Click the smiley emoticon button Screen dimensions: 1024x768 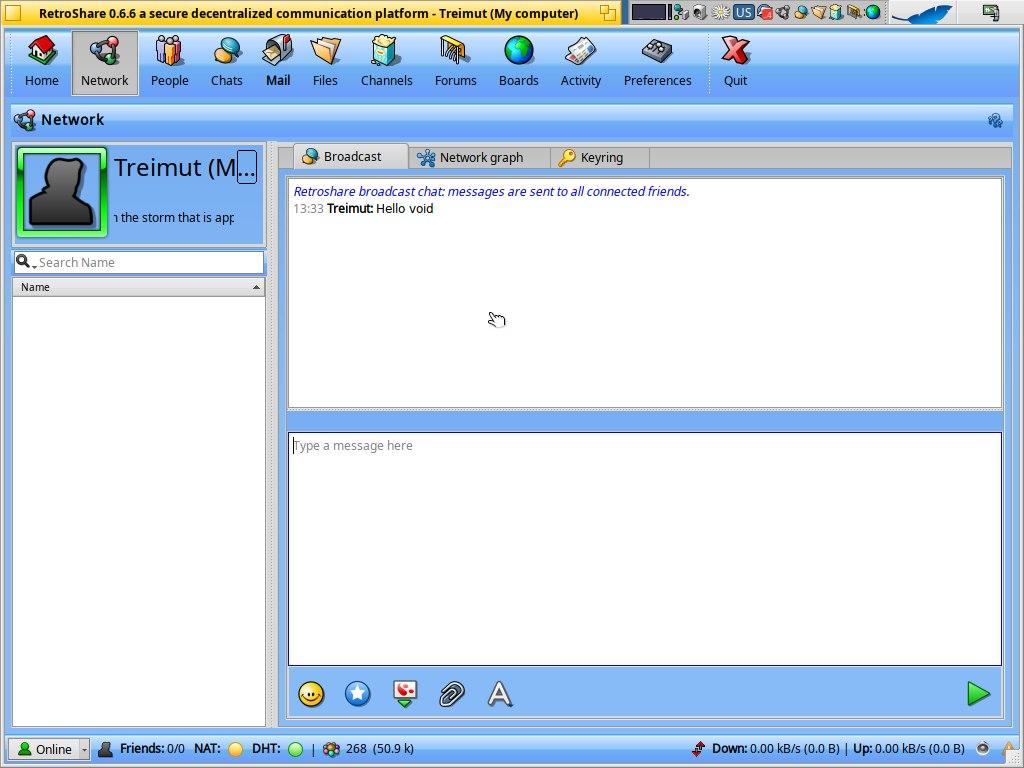point(311,694)
